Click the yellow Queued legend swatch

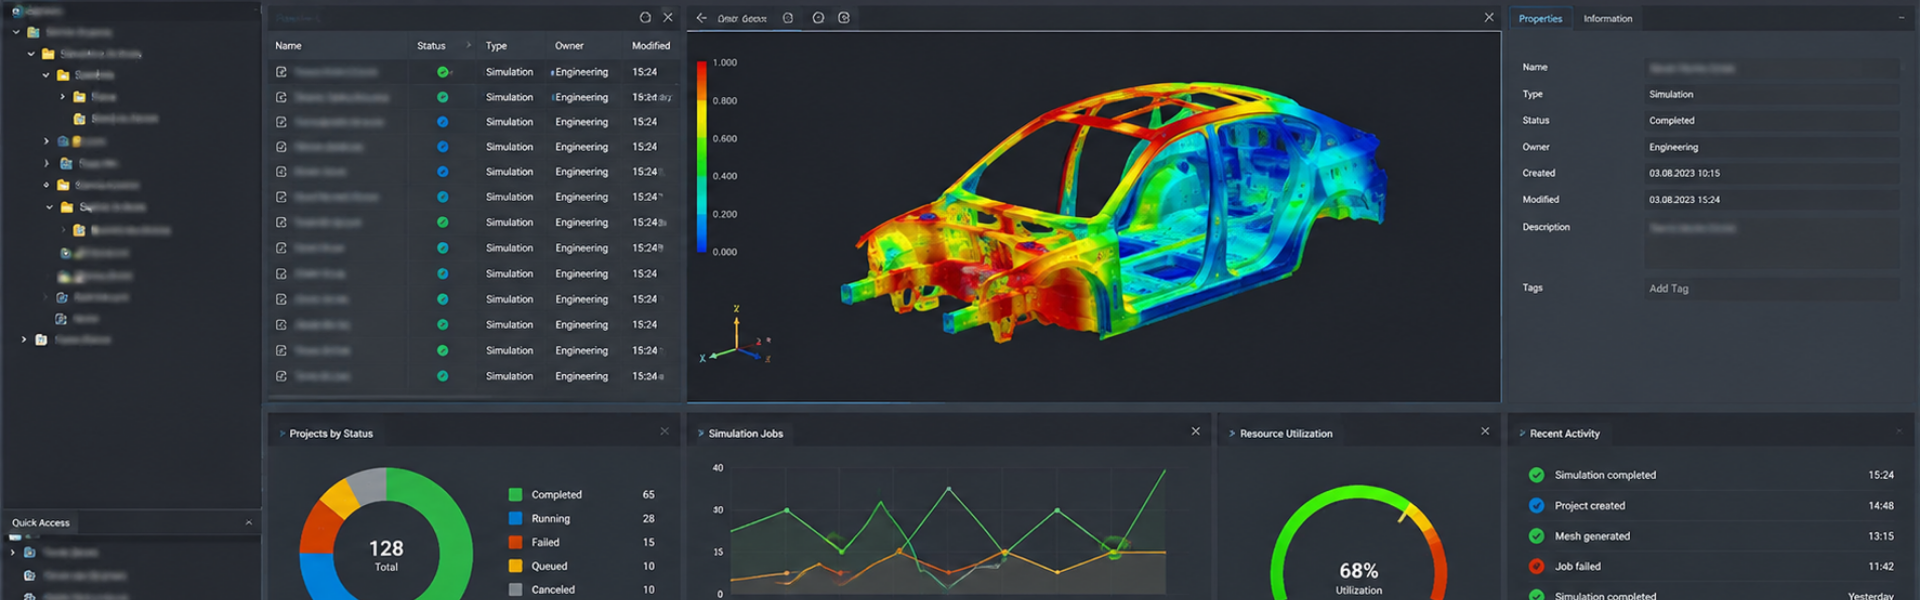click(x=515, y=566)
